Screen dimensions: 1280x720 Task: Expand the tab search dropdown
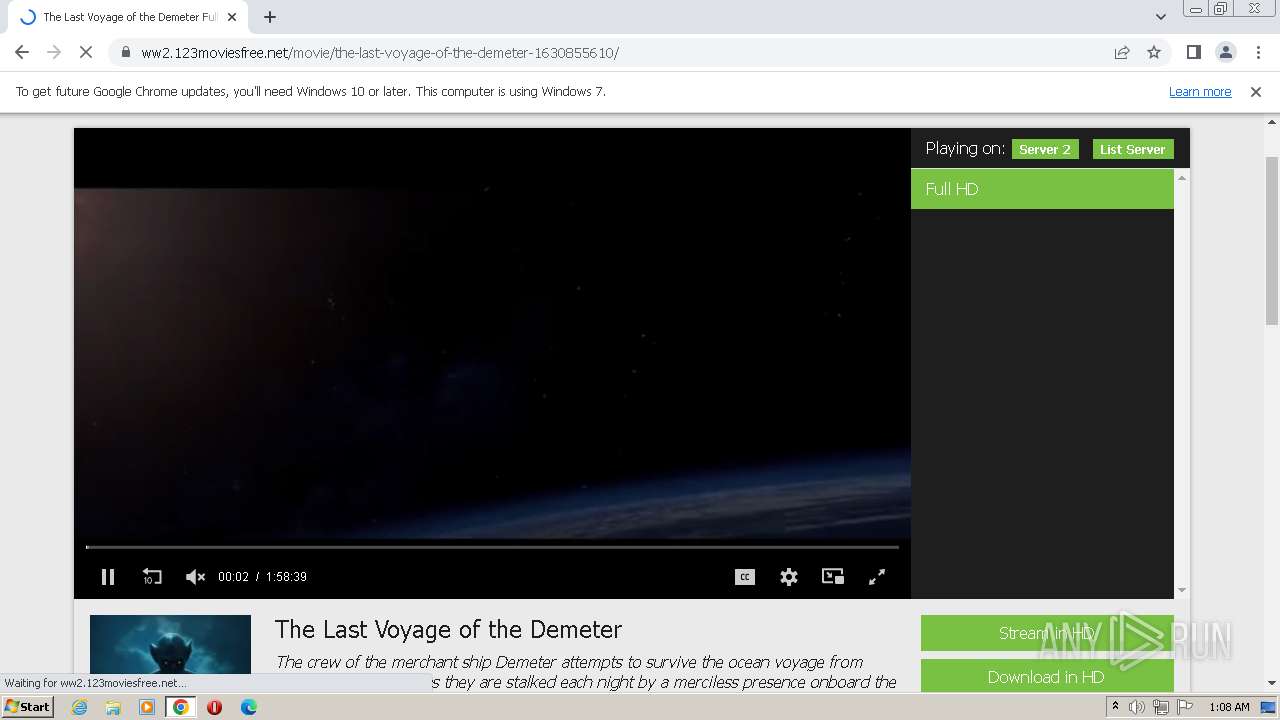1160,17
